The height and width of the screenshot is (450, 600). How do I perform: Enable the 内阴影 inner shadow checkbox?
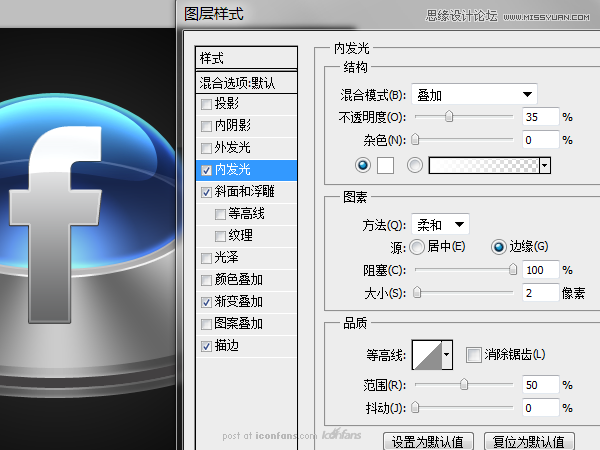click(x=206, y=126)
